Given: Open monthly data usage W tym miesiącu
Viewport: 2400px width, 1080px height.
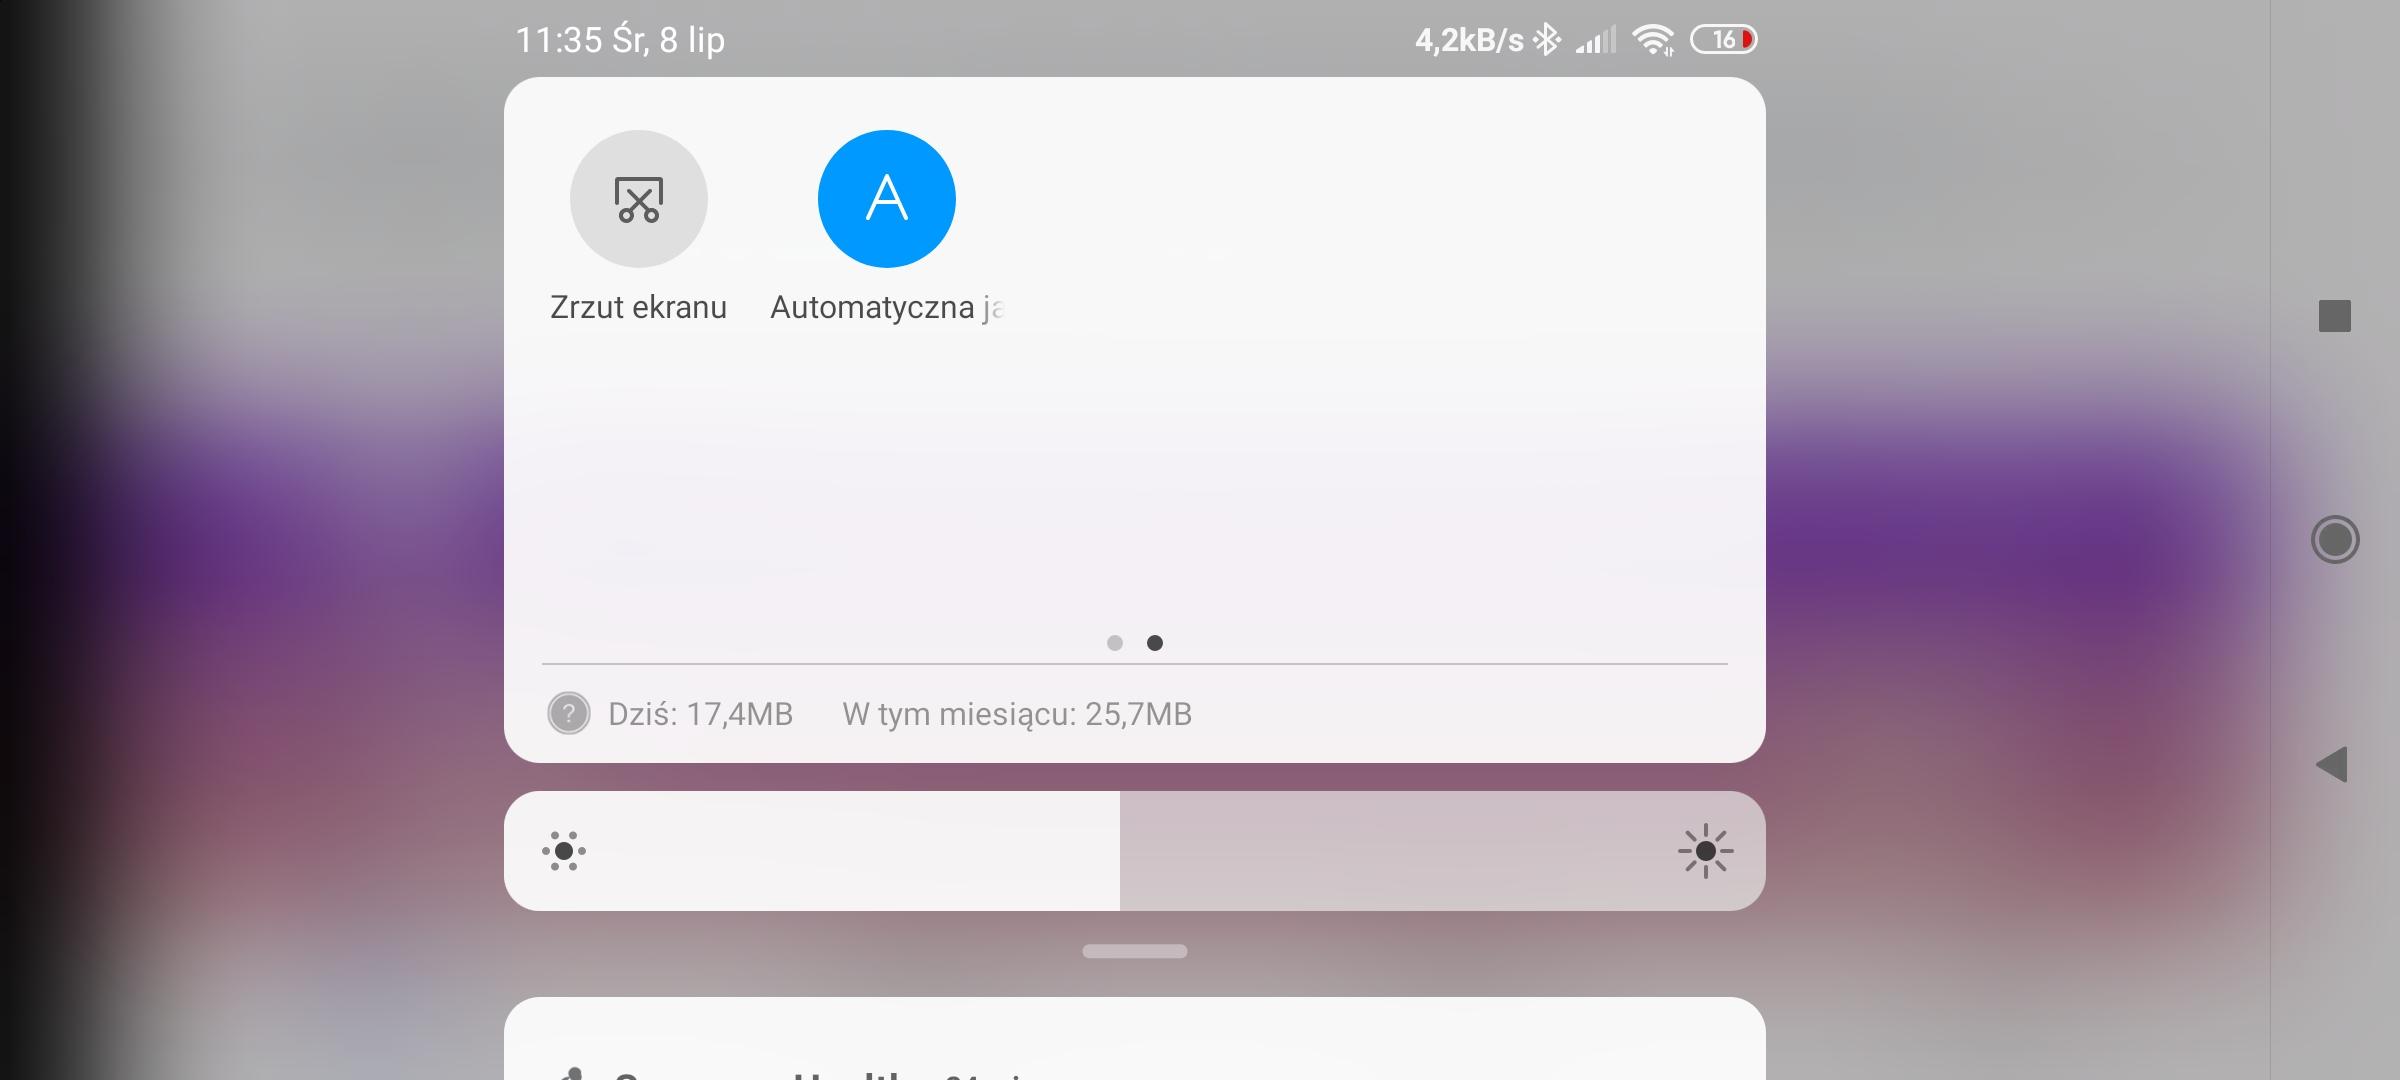Looking at the screenshot, I should [1017, 714].
